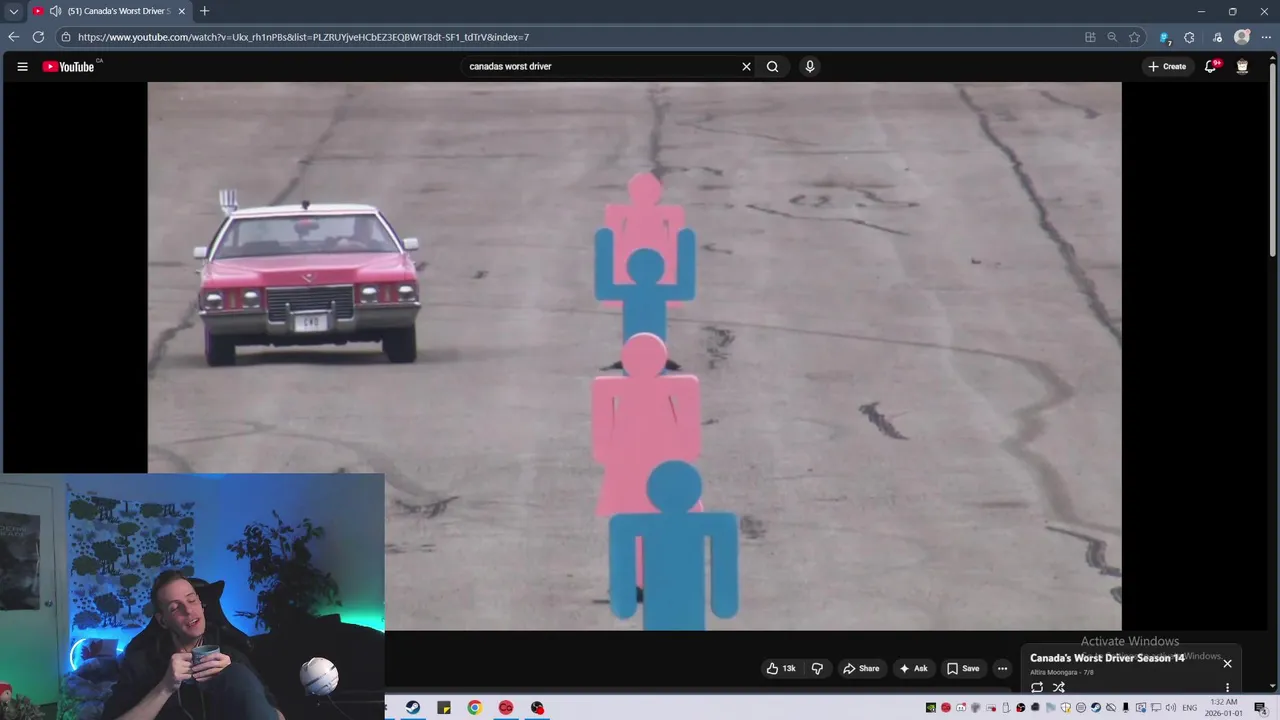1280x720 pixels.
Task: Start voice search with microphone icon
Action: pos(810,67)
